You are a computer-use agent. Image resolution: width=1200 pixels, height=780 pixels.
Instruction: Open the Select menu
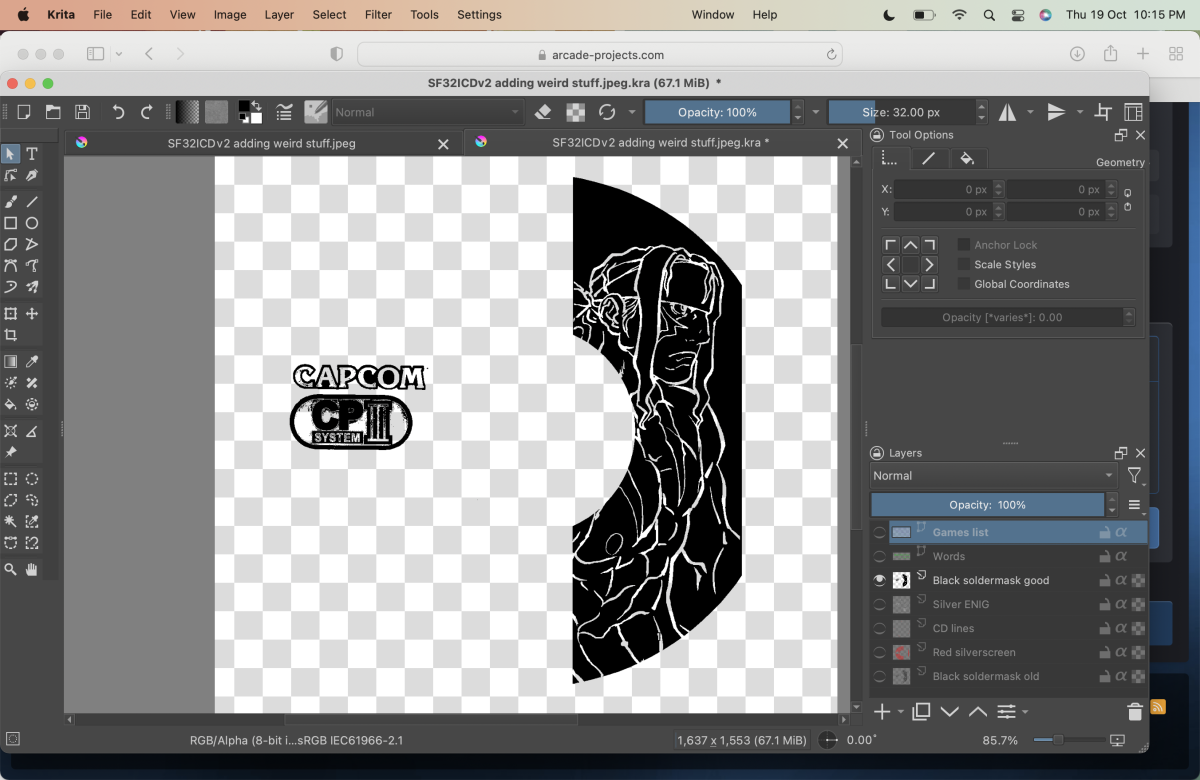coord(329,15)
